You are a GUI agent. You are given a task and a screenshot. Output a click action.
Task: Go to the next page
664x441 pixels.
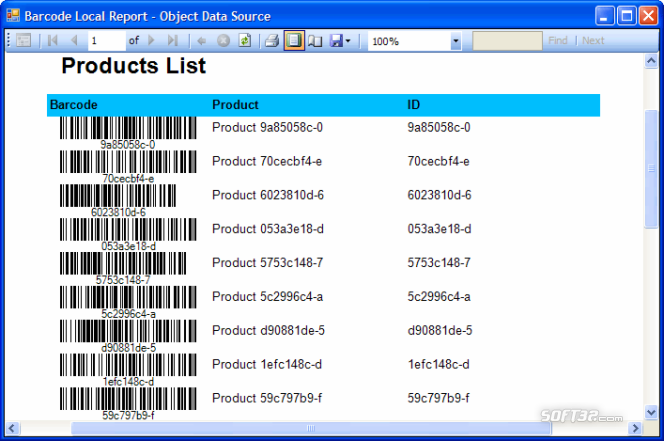pyautogui.click(x=151, y=41)
